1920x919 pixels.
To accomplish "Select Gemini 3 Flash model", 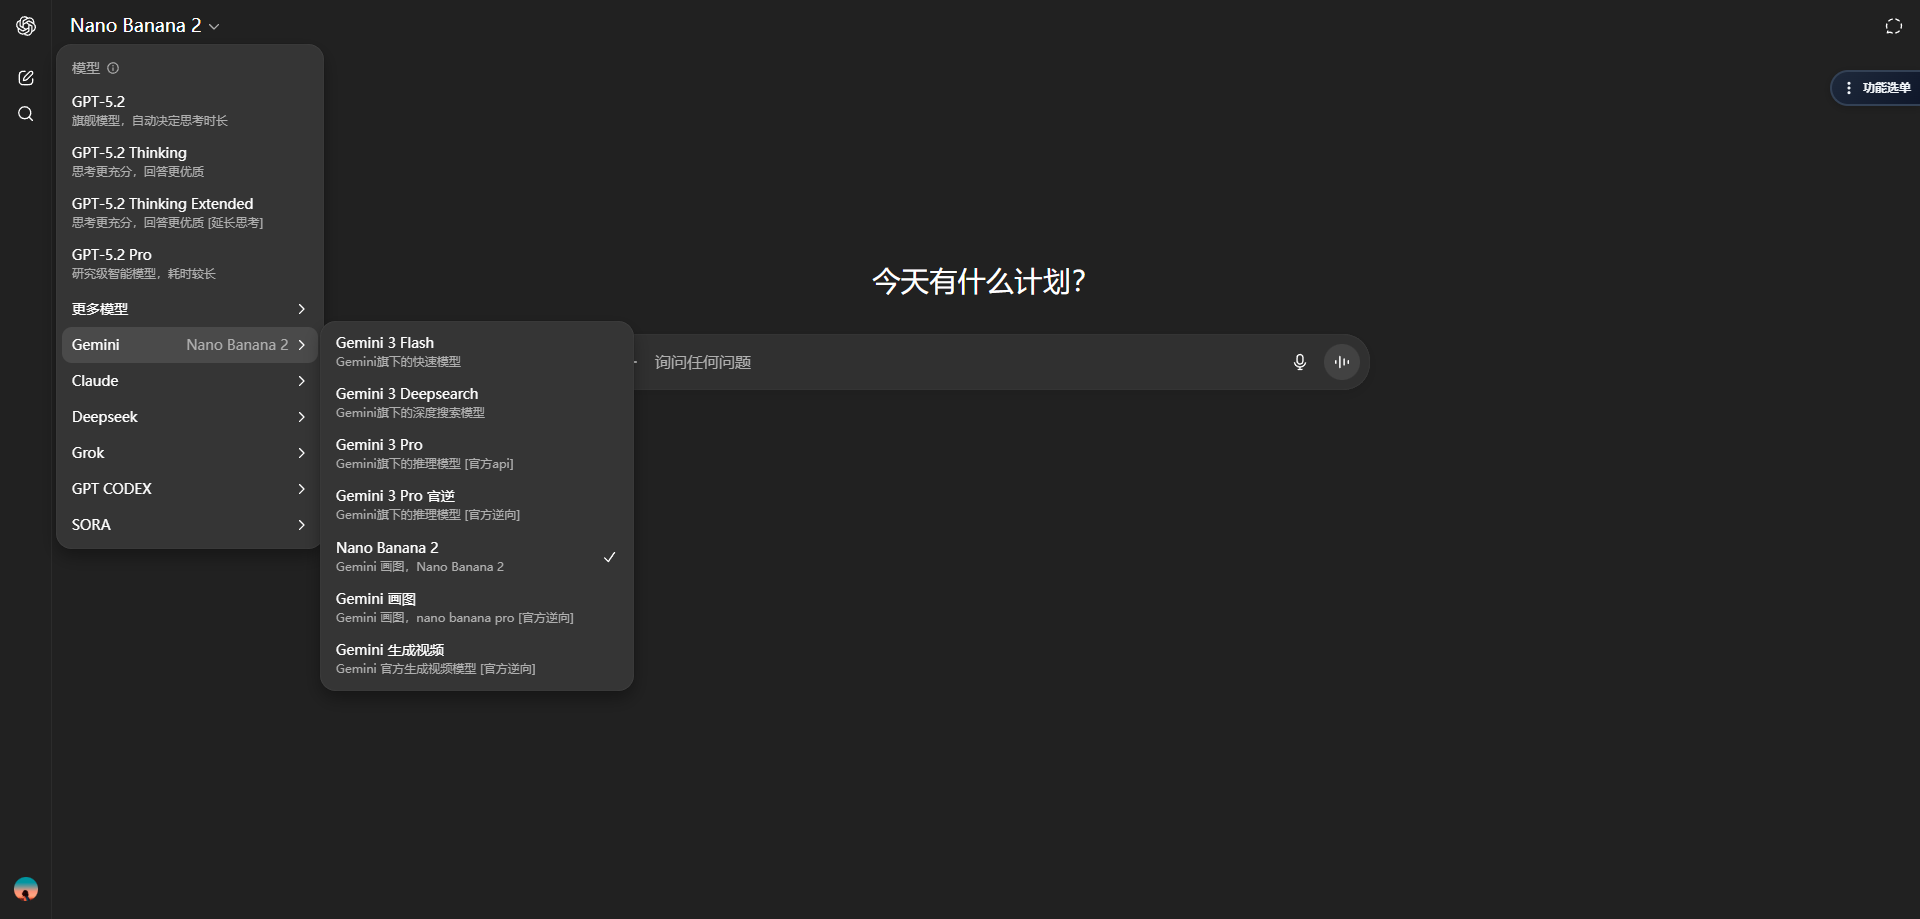I will pos(477,351).
